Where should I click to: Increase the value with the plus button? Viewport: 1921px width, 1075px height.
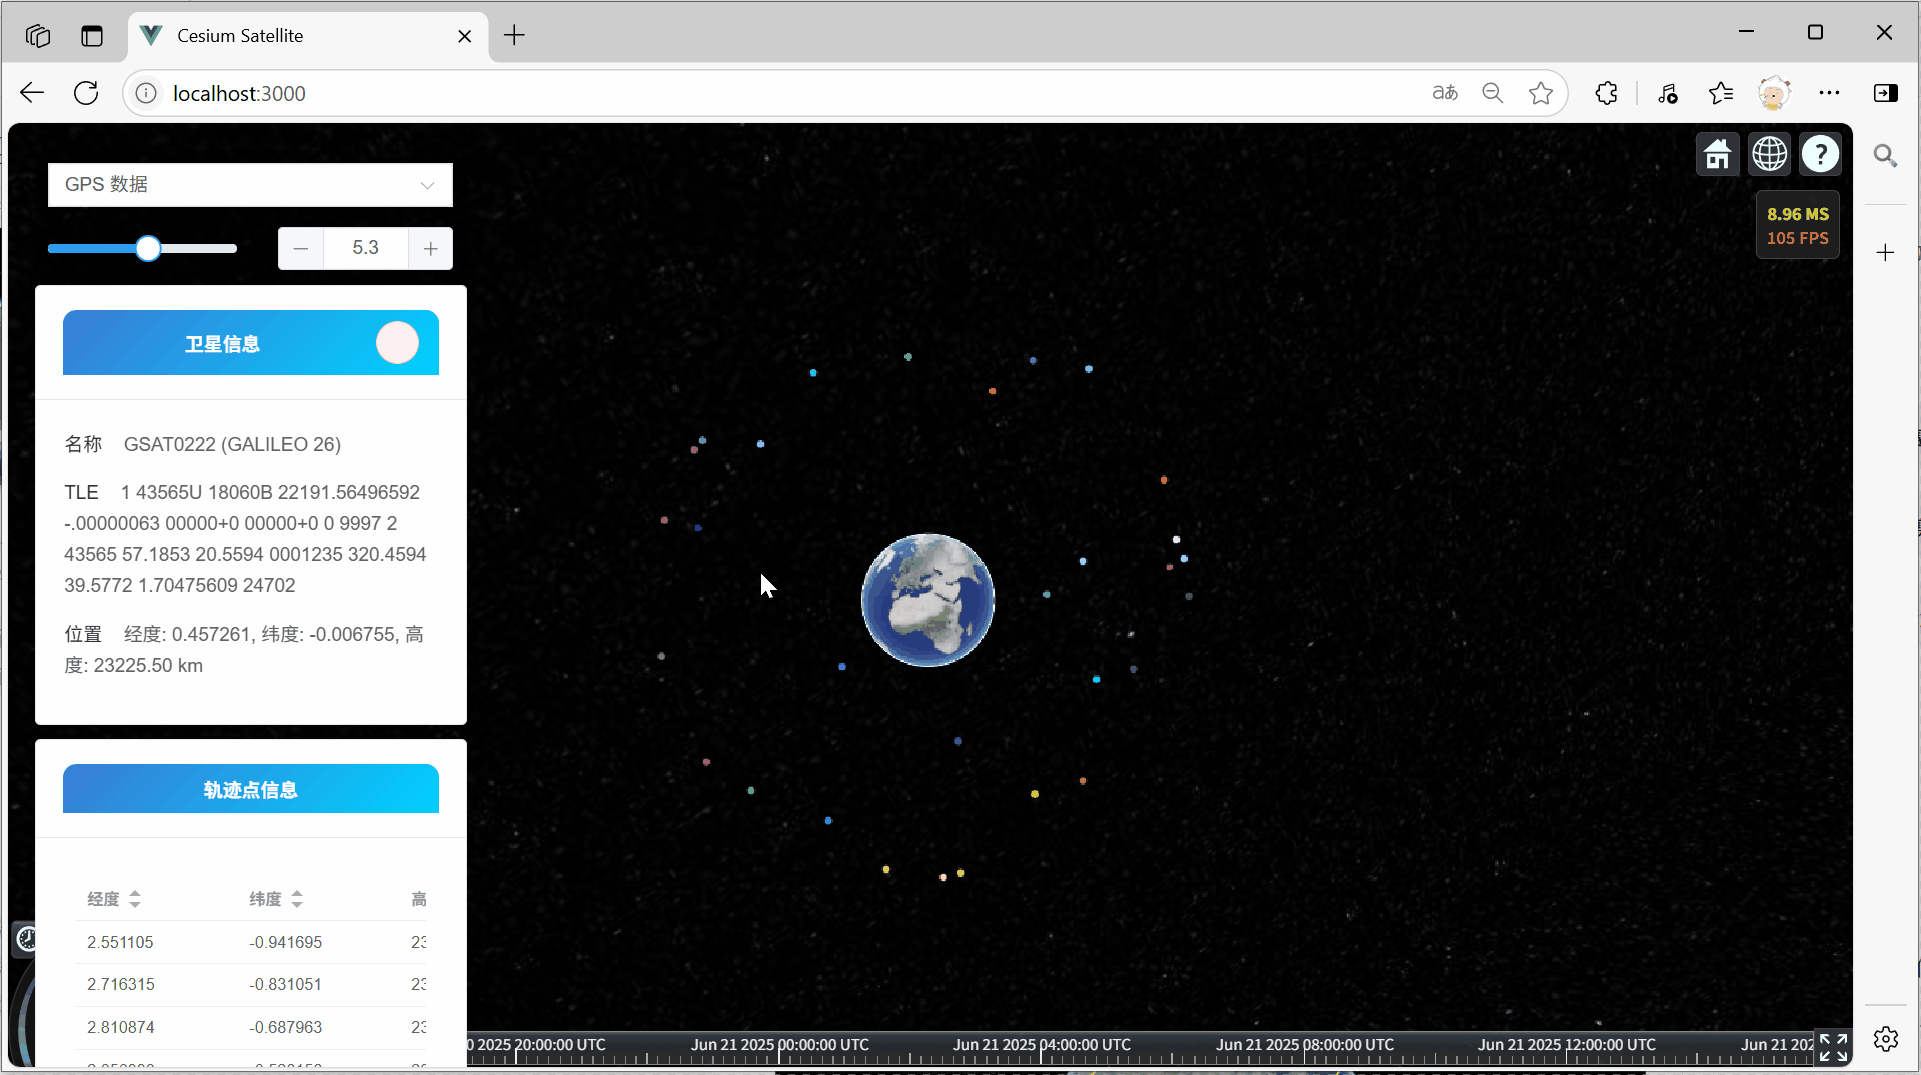431,248
